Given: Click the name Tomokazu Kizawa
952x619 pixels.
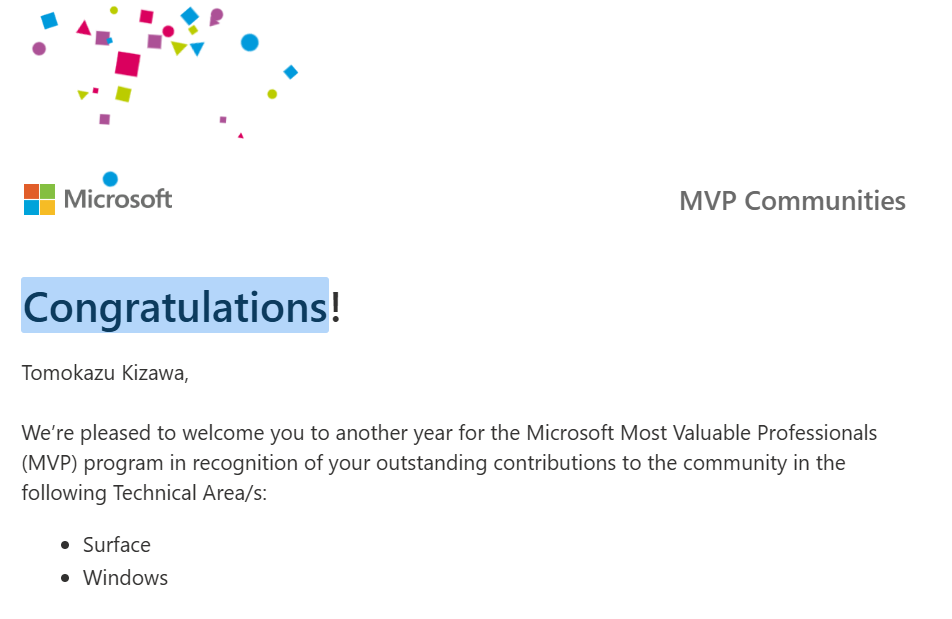Looking at the screenshot, I should [x=105, y=373].
